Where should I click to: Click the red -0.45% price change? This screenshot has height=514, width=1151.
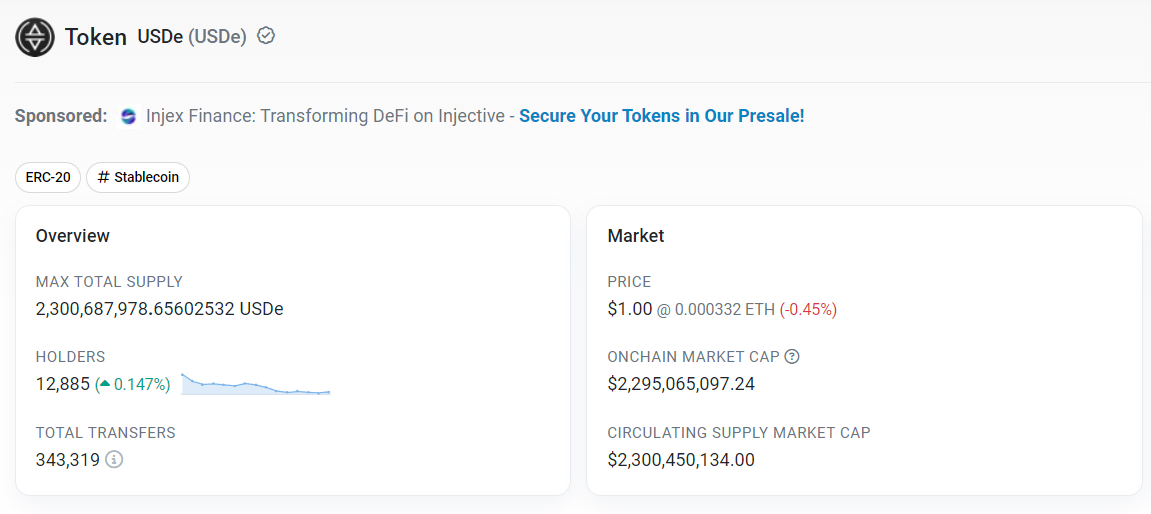(808, 310)
